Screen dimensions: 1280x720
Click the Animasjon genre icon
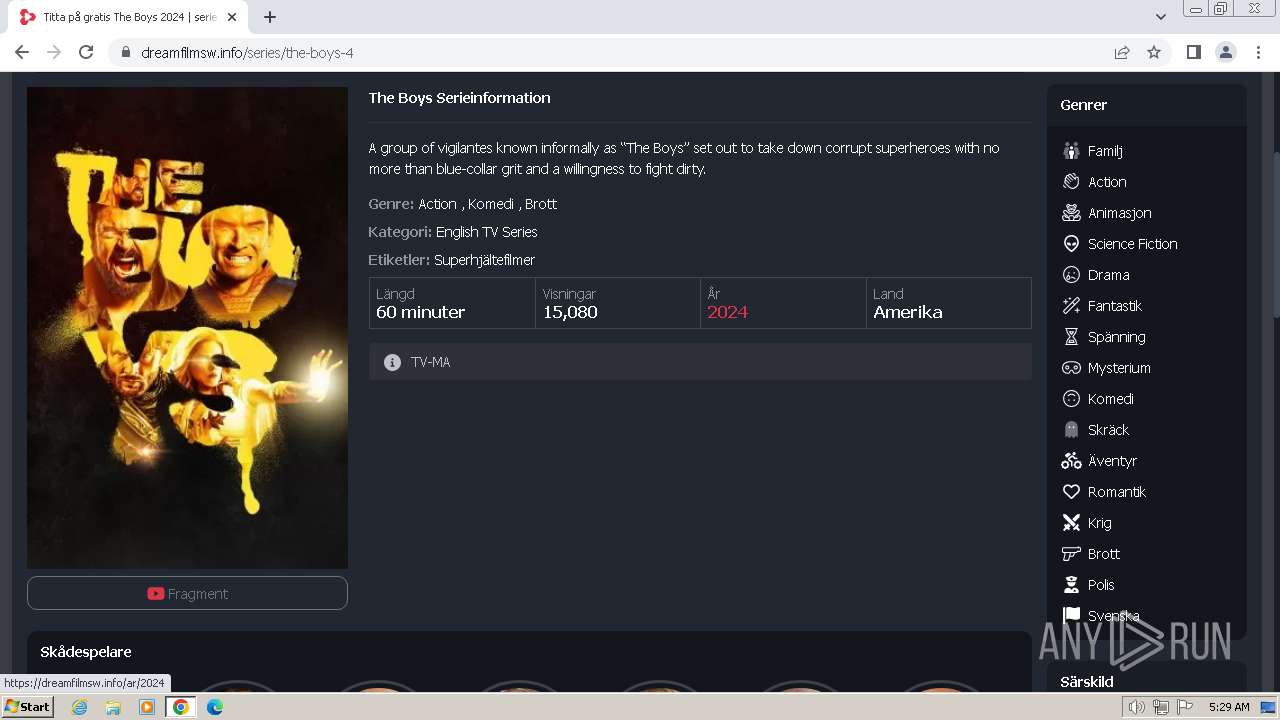pyautogui.click(x=1071, y=213)
